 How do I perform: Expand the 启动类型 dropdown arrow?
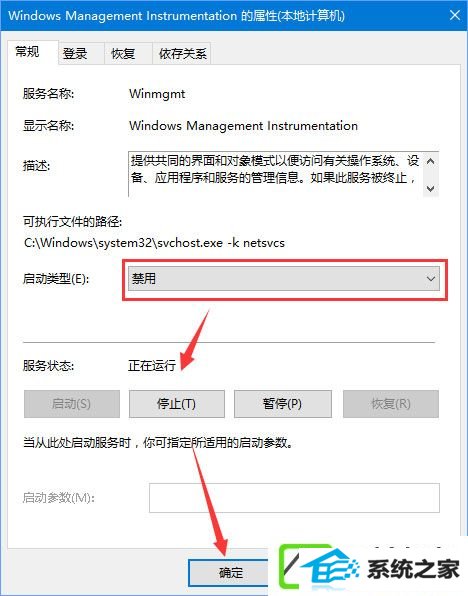coord(430,279)
